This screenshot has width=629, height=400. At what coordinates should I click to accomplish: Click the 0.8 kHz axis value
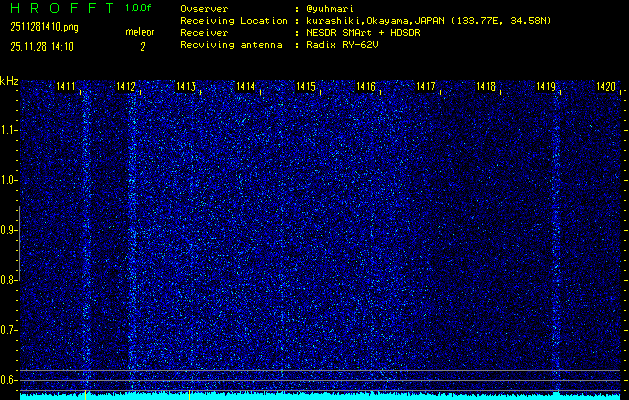pos(8,280)
